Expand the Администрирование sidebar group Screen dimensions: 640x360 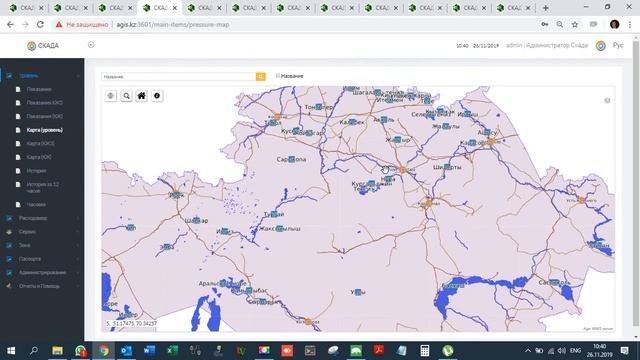click(42, 272)
